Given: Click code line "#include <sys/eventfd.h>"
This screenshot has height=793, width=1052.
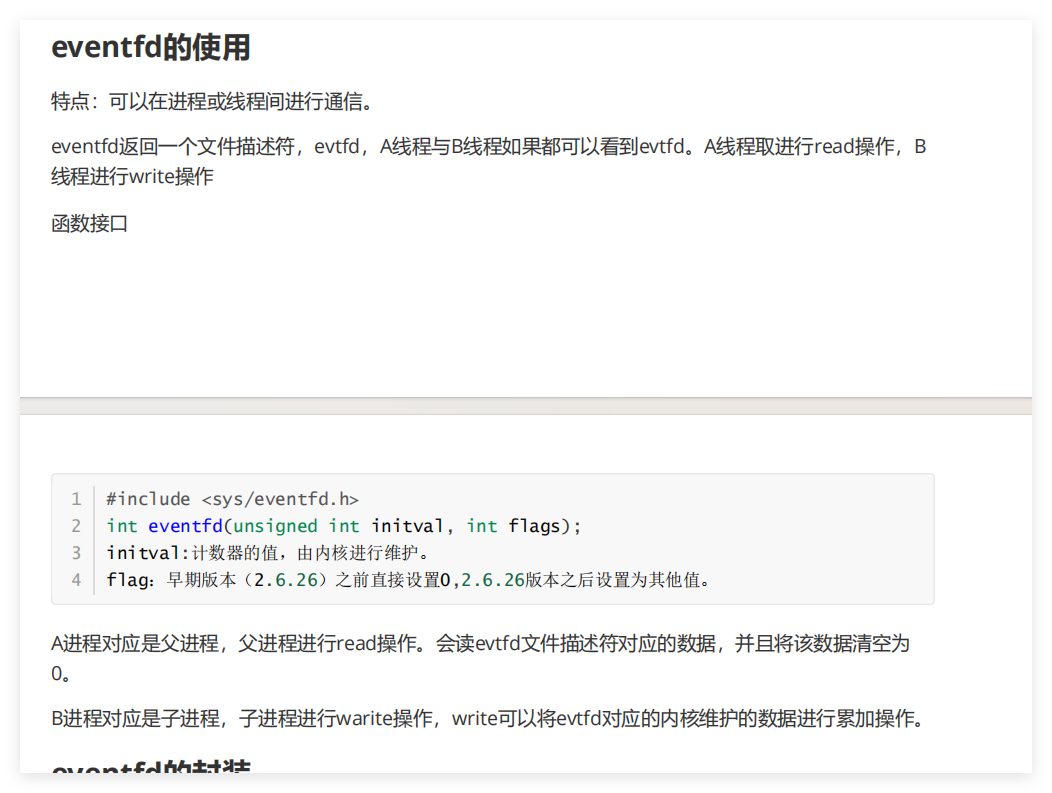Looking at the screenshot, I should (x=232, y=499).
